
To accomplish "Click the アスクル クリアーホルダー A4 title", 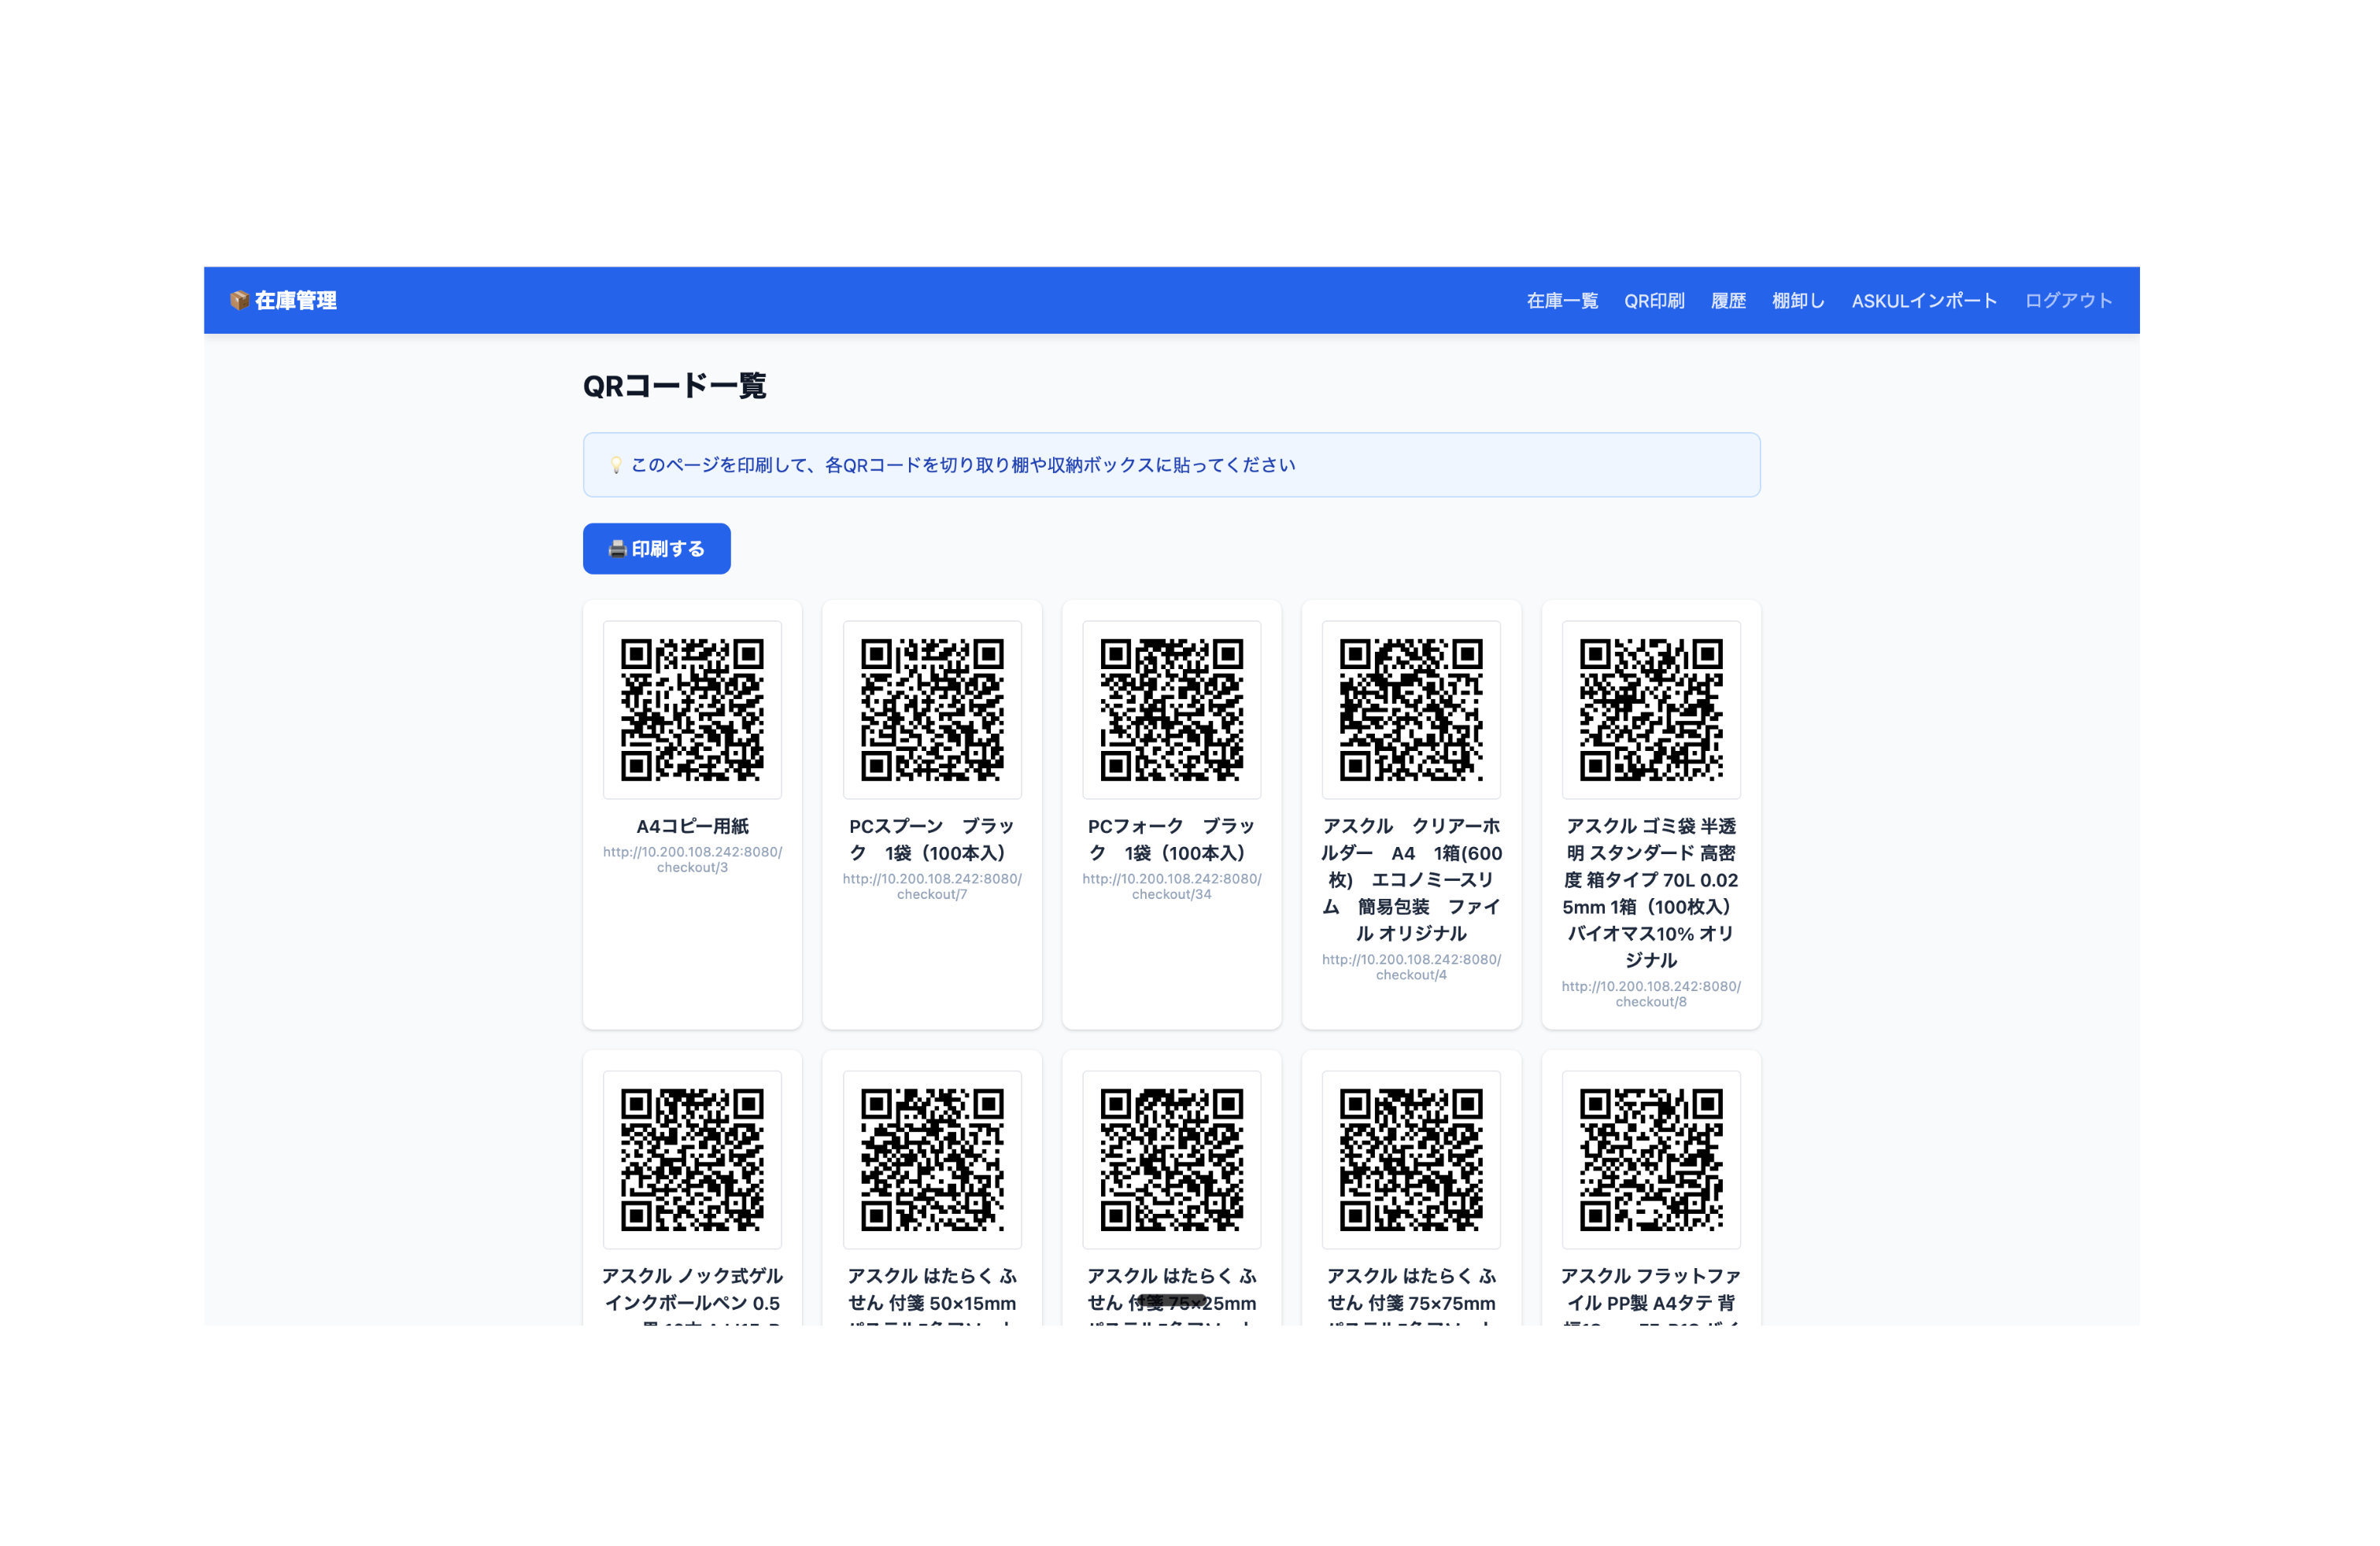I will (1411, 880).
